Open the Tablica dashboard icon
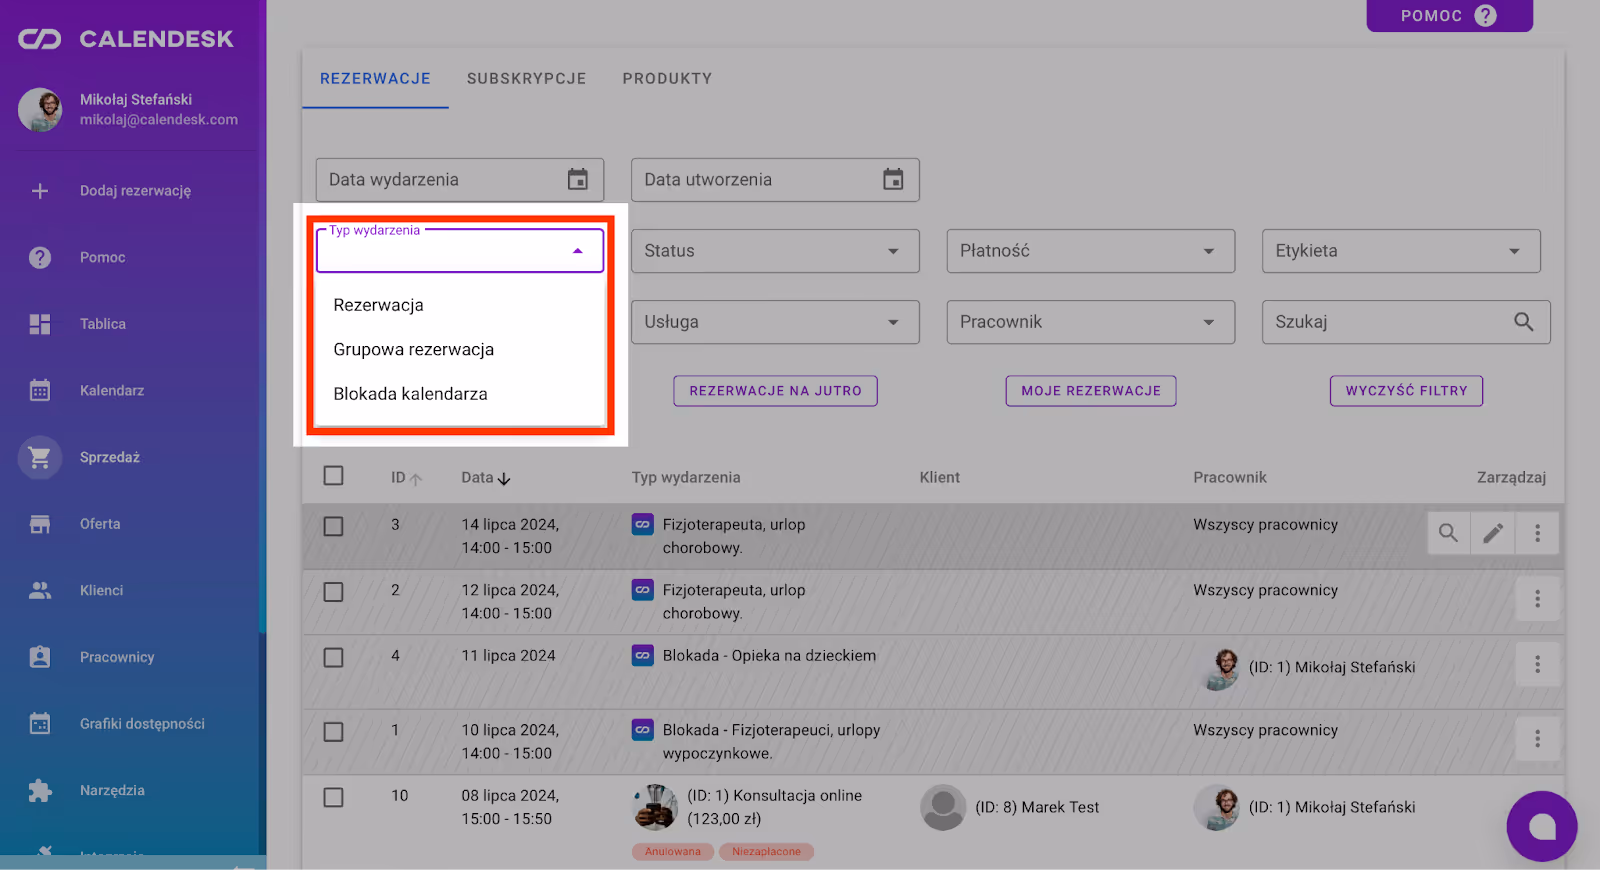Viewport: 1600px width, 870px height. 40,324
